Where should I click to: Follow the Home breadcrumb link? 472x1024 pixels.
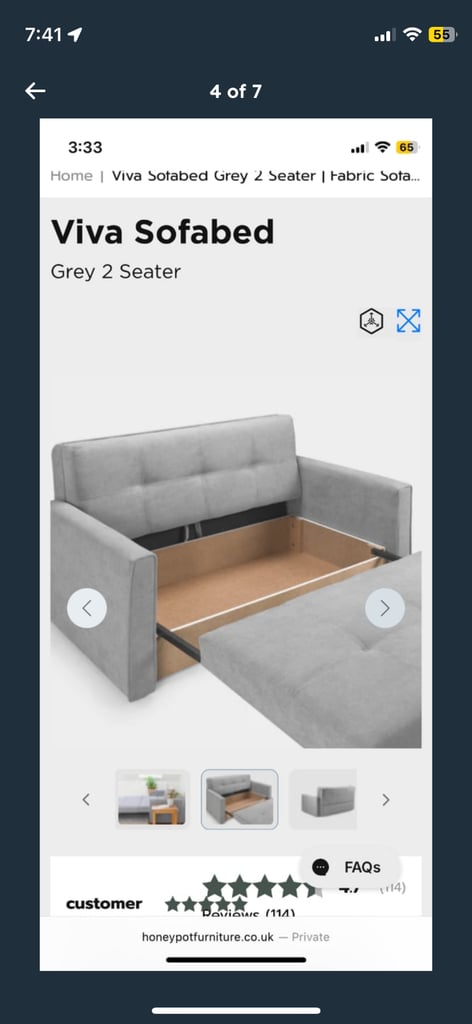pyautogui.click(x=71, y=176)
